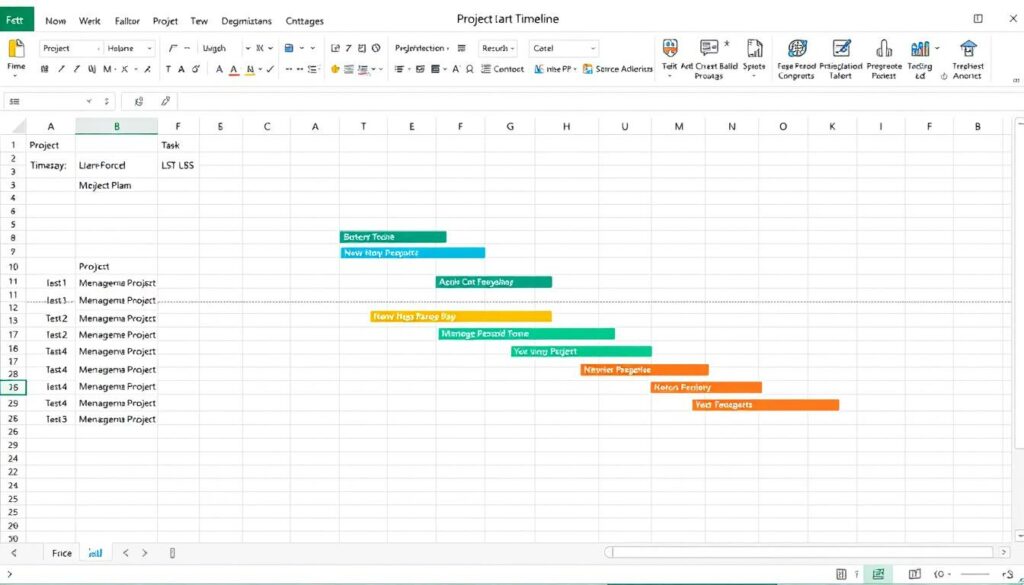Toggle the first slash italic icon
Image resolution: width=1024 pixels, height=585 pixels.
[61, 69]
